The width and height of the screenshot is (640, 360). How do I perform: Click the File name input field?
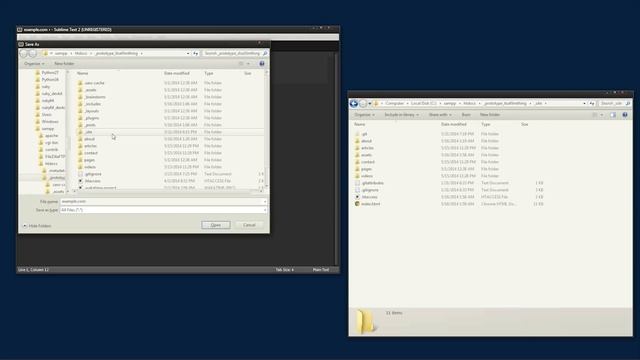coord(161,202)
